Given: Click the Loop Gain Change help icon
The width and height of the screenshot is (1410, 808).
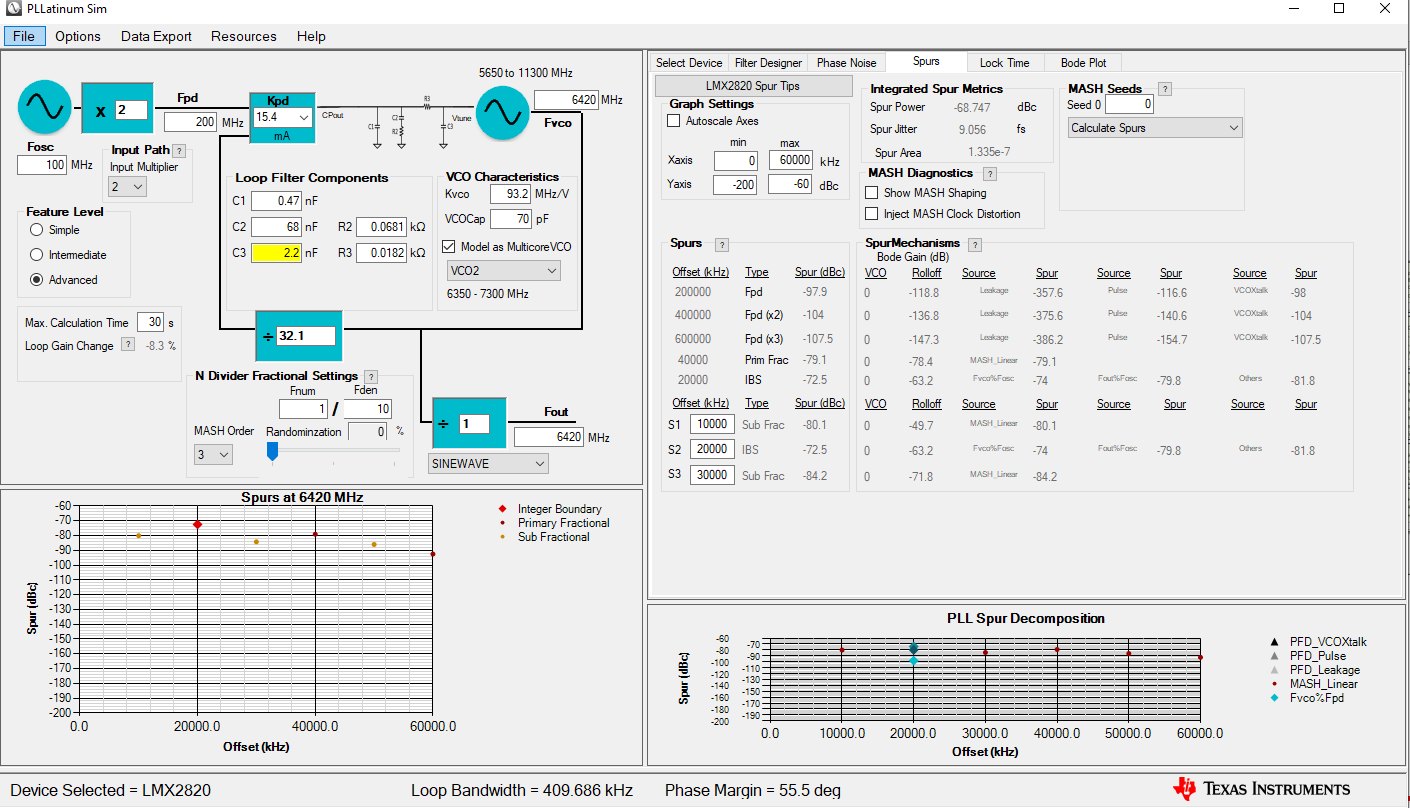Looking at the screenshot, I should [128, 345].
